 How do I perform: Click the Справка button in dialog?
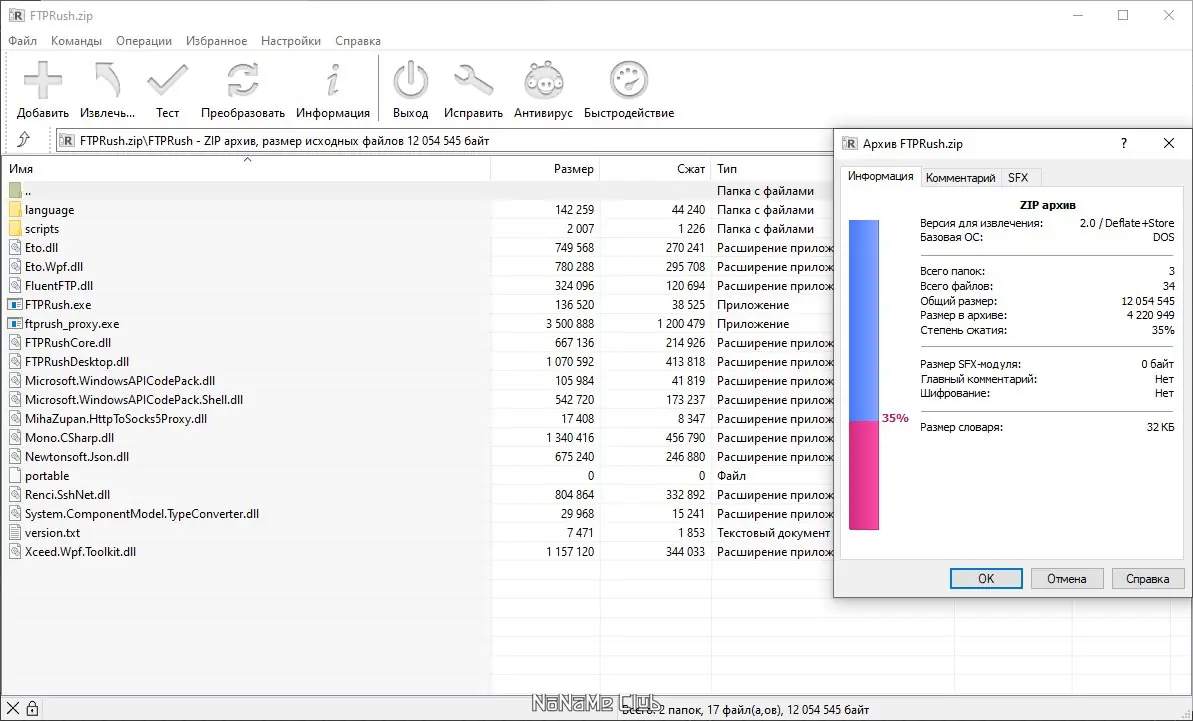1147,579
